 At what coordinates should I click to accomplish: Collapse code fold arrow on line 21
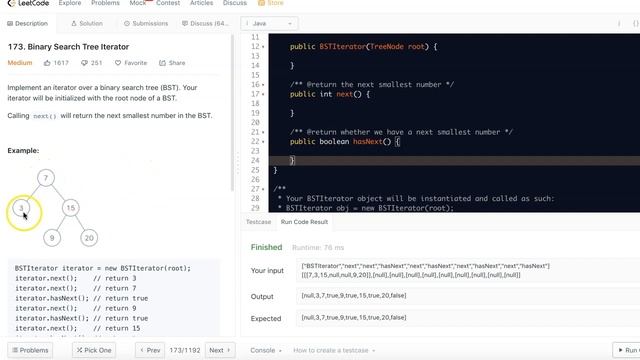click(x=263, y=132)
